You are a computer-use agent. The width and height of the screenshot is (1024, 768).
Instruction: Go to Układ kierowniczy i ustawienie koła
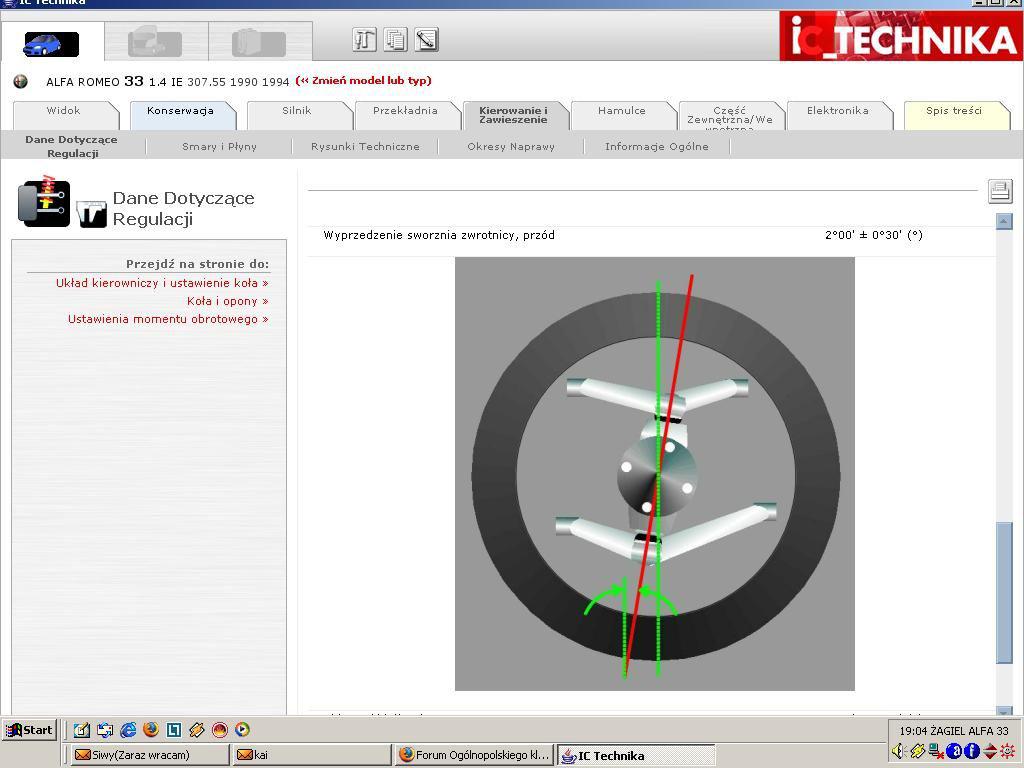(162, 283)
